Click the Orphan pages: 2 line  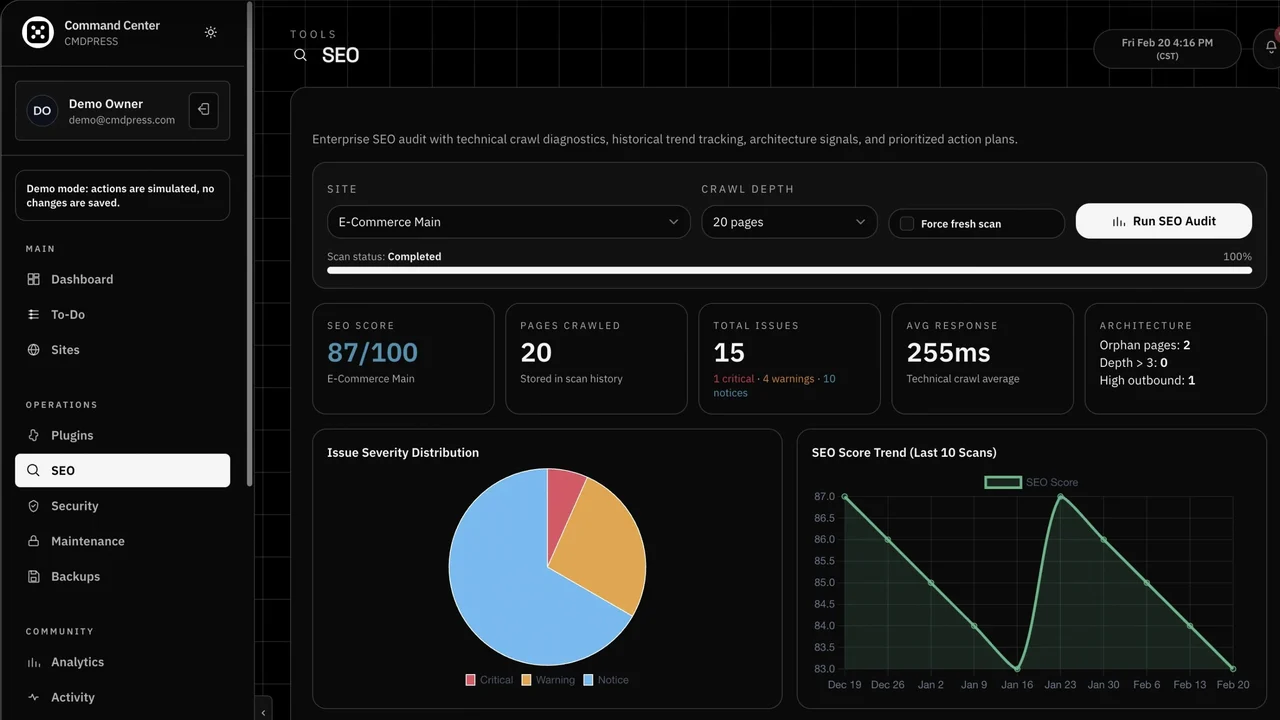[1145, 345]
